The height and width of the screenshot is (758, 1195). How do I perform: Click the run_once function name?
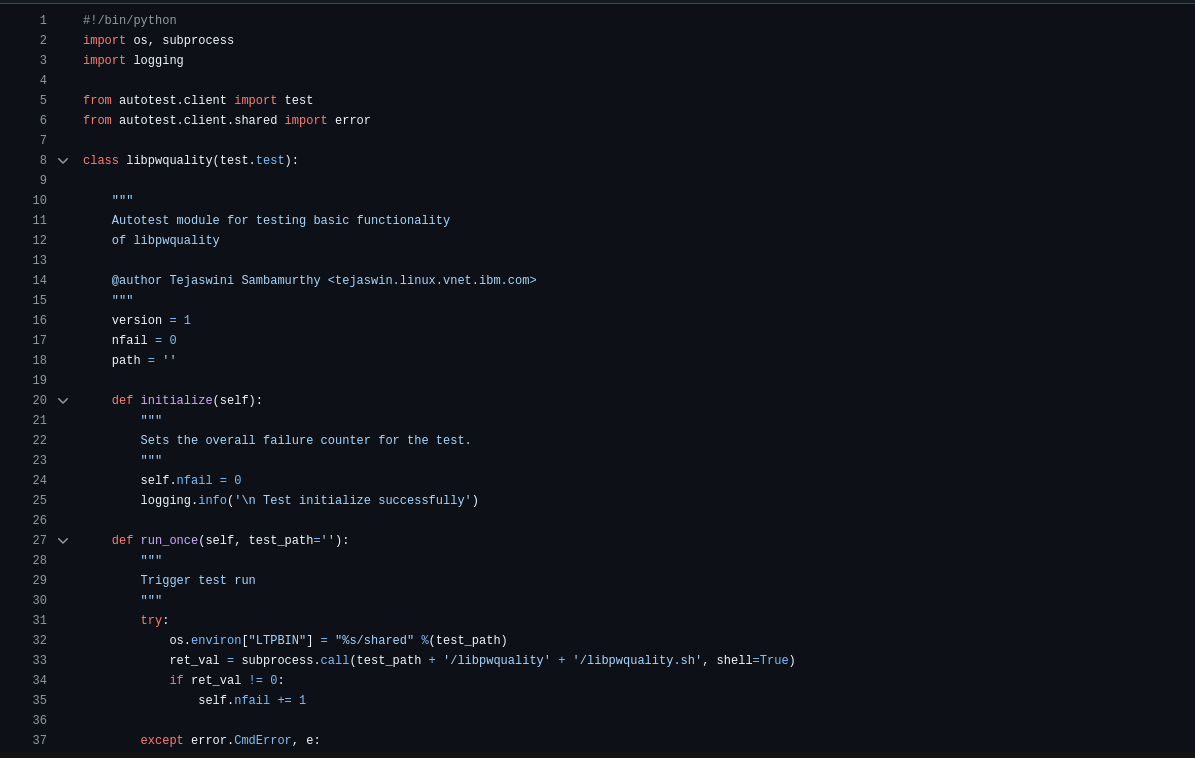tap(169, 540)
